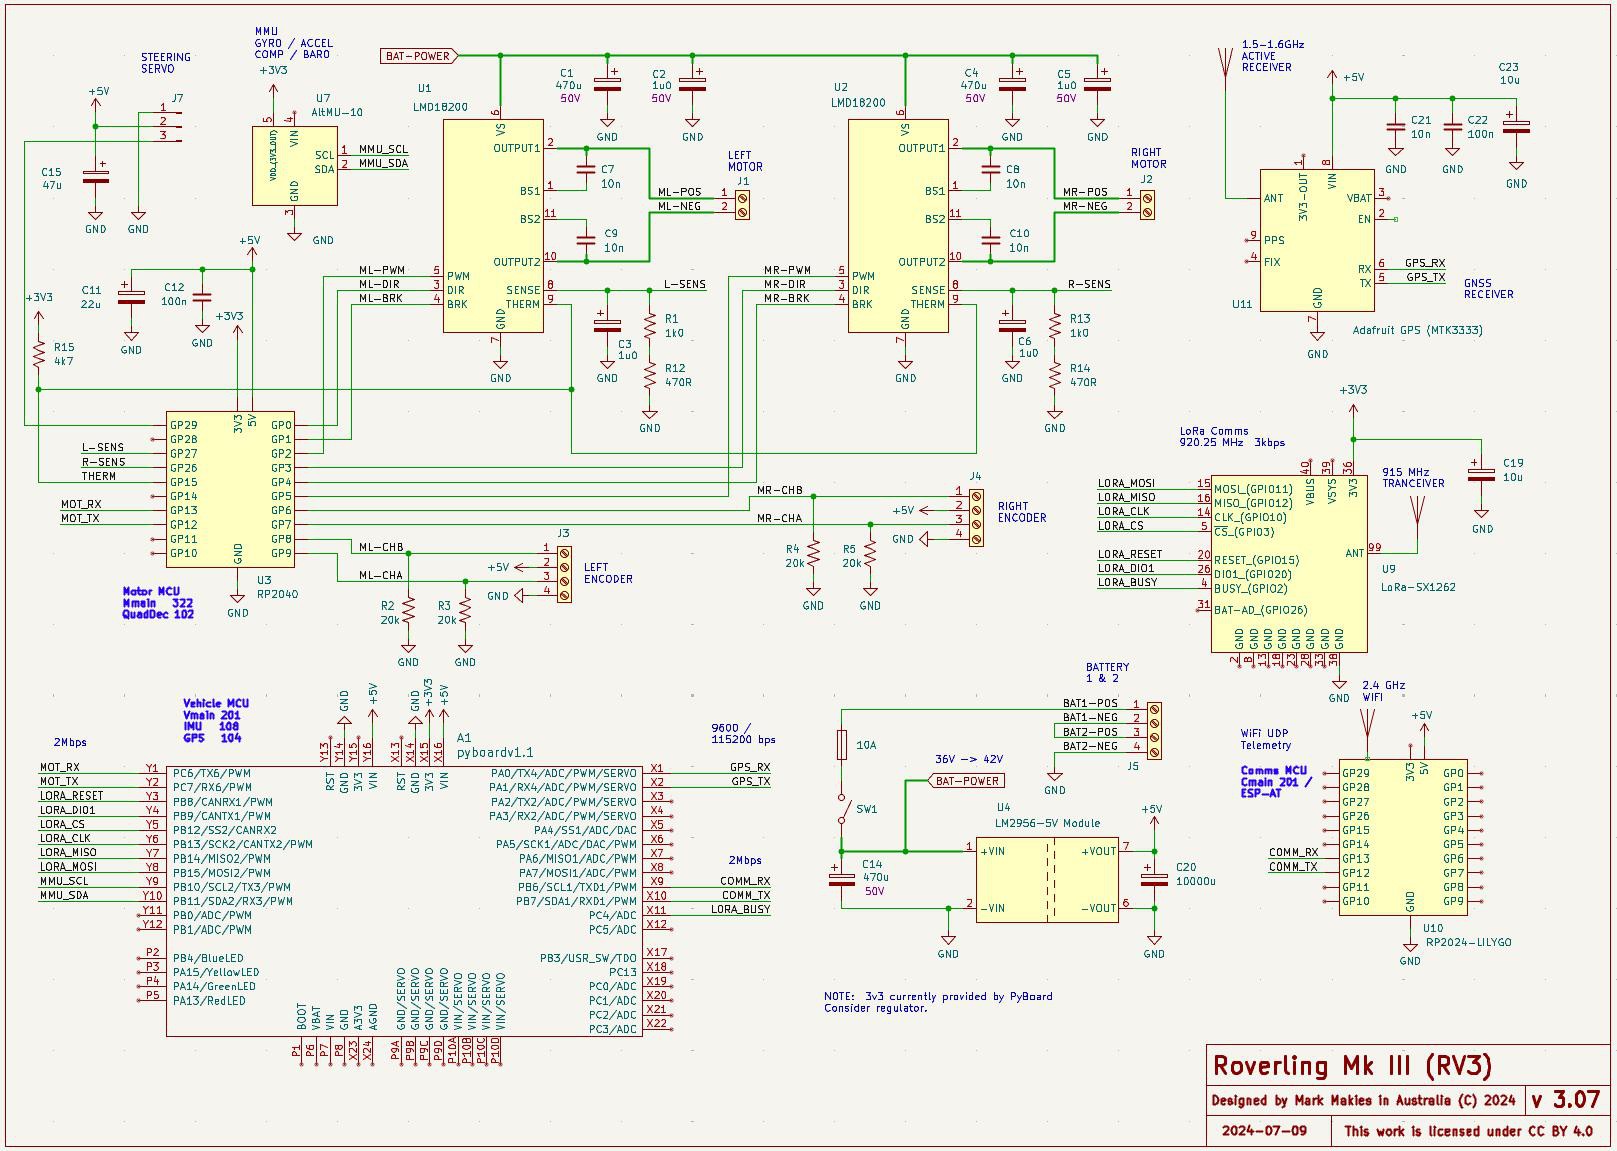Select the "ML-PWM" net label
Image resolution: width=1617 pixels, height=1151 pixels.
point(382,270)
